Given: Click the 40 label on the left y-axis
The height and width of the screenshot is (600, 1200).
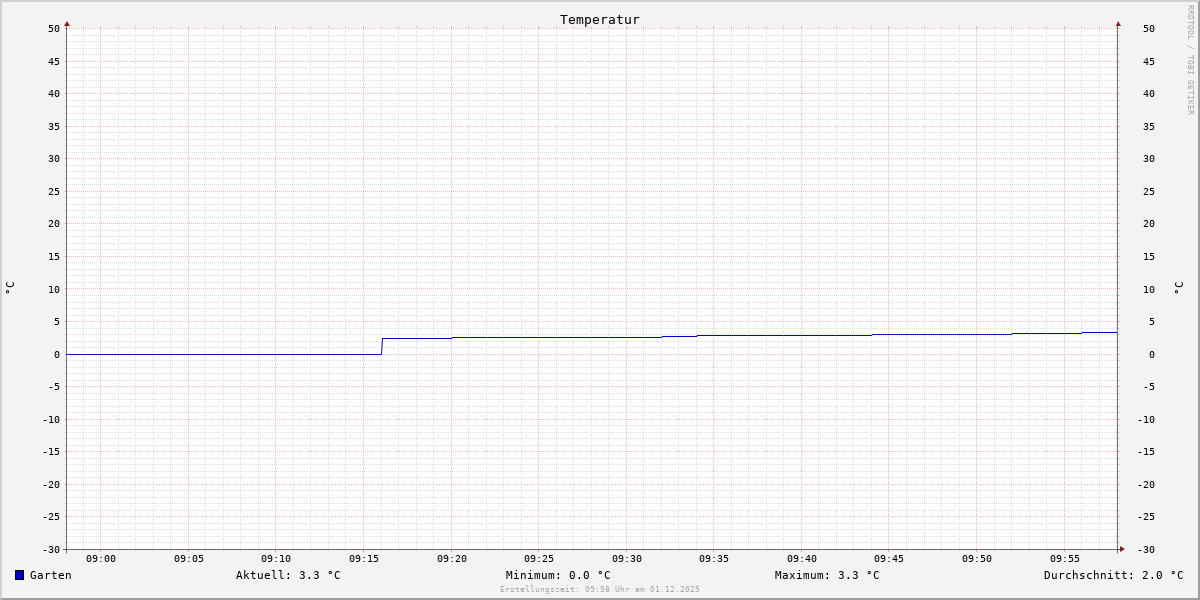Looking at the screenshot, I should coord(54,94).
